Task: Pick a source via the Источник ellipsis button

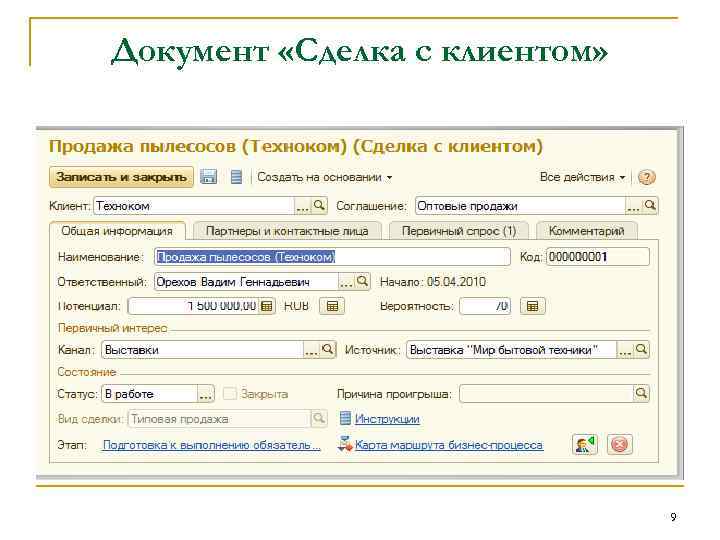Action: tap(624, 350)
